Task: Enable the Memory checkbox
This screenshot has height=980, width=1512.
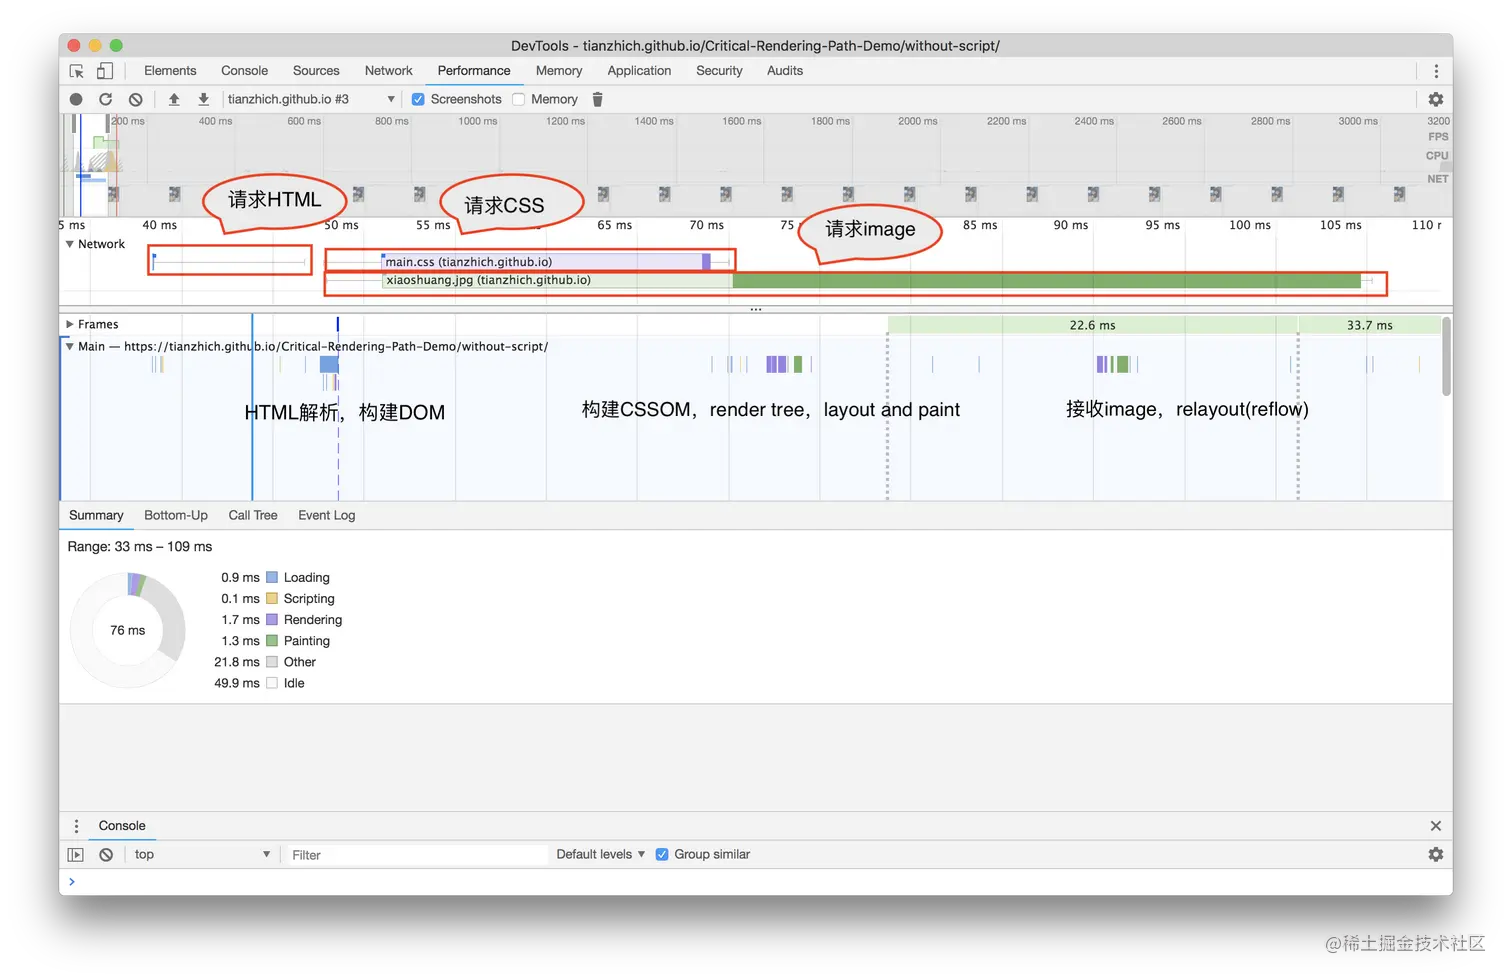Action: point(519,99)
